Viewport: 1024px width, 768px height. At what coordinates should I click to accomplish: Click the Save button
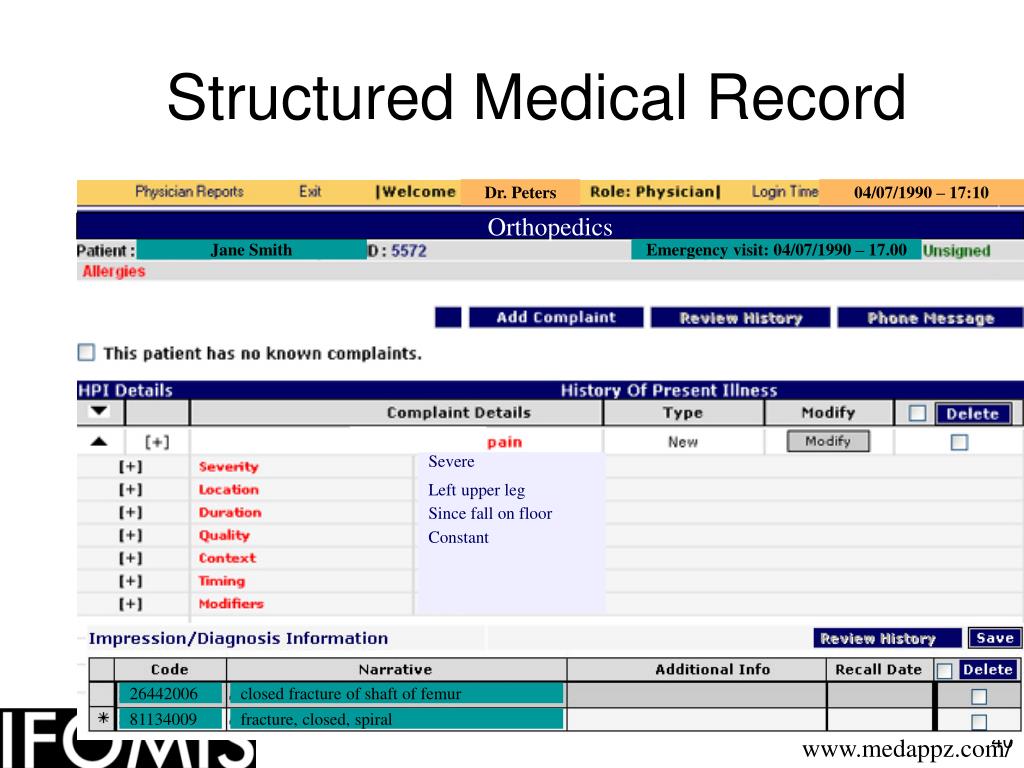coord(995,638)
